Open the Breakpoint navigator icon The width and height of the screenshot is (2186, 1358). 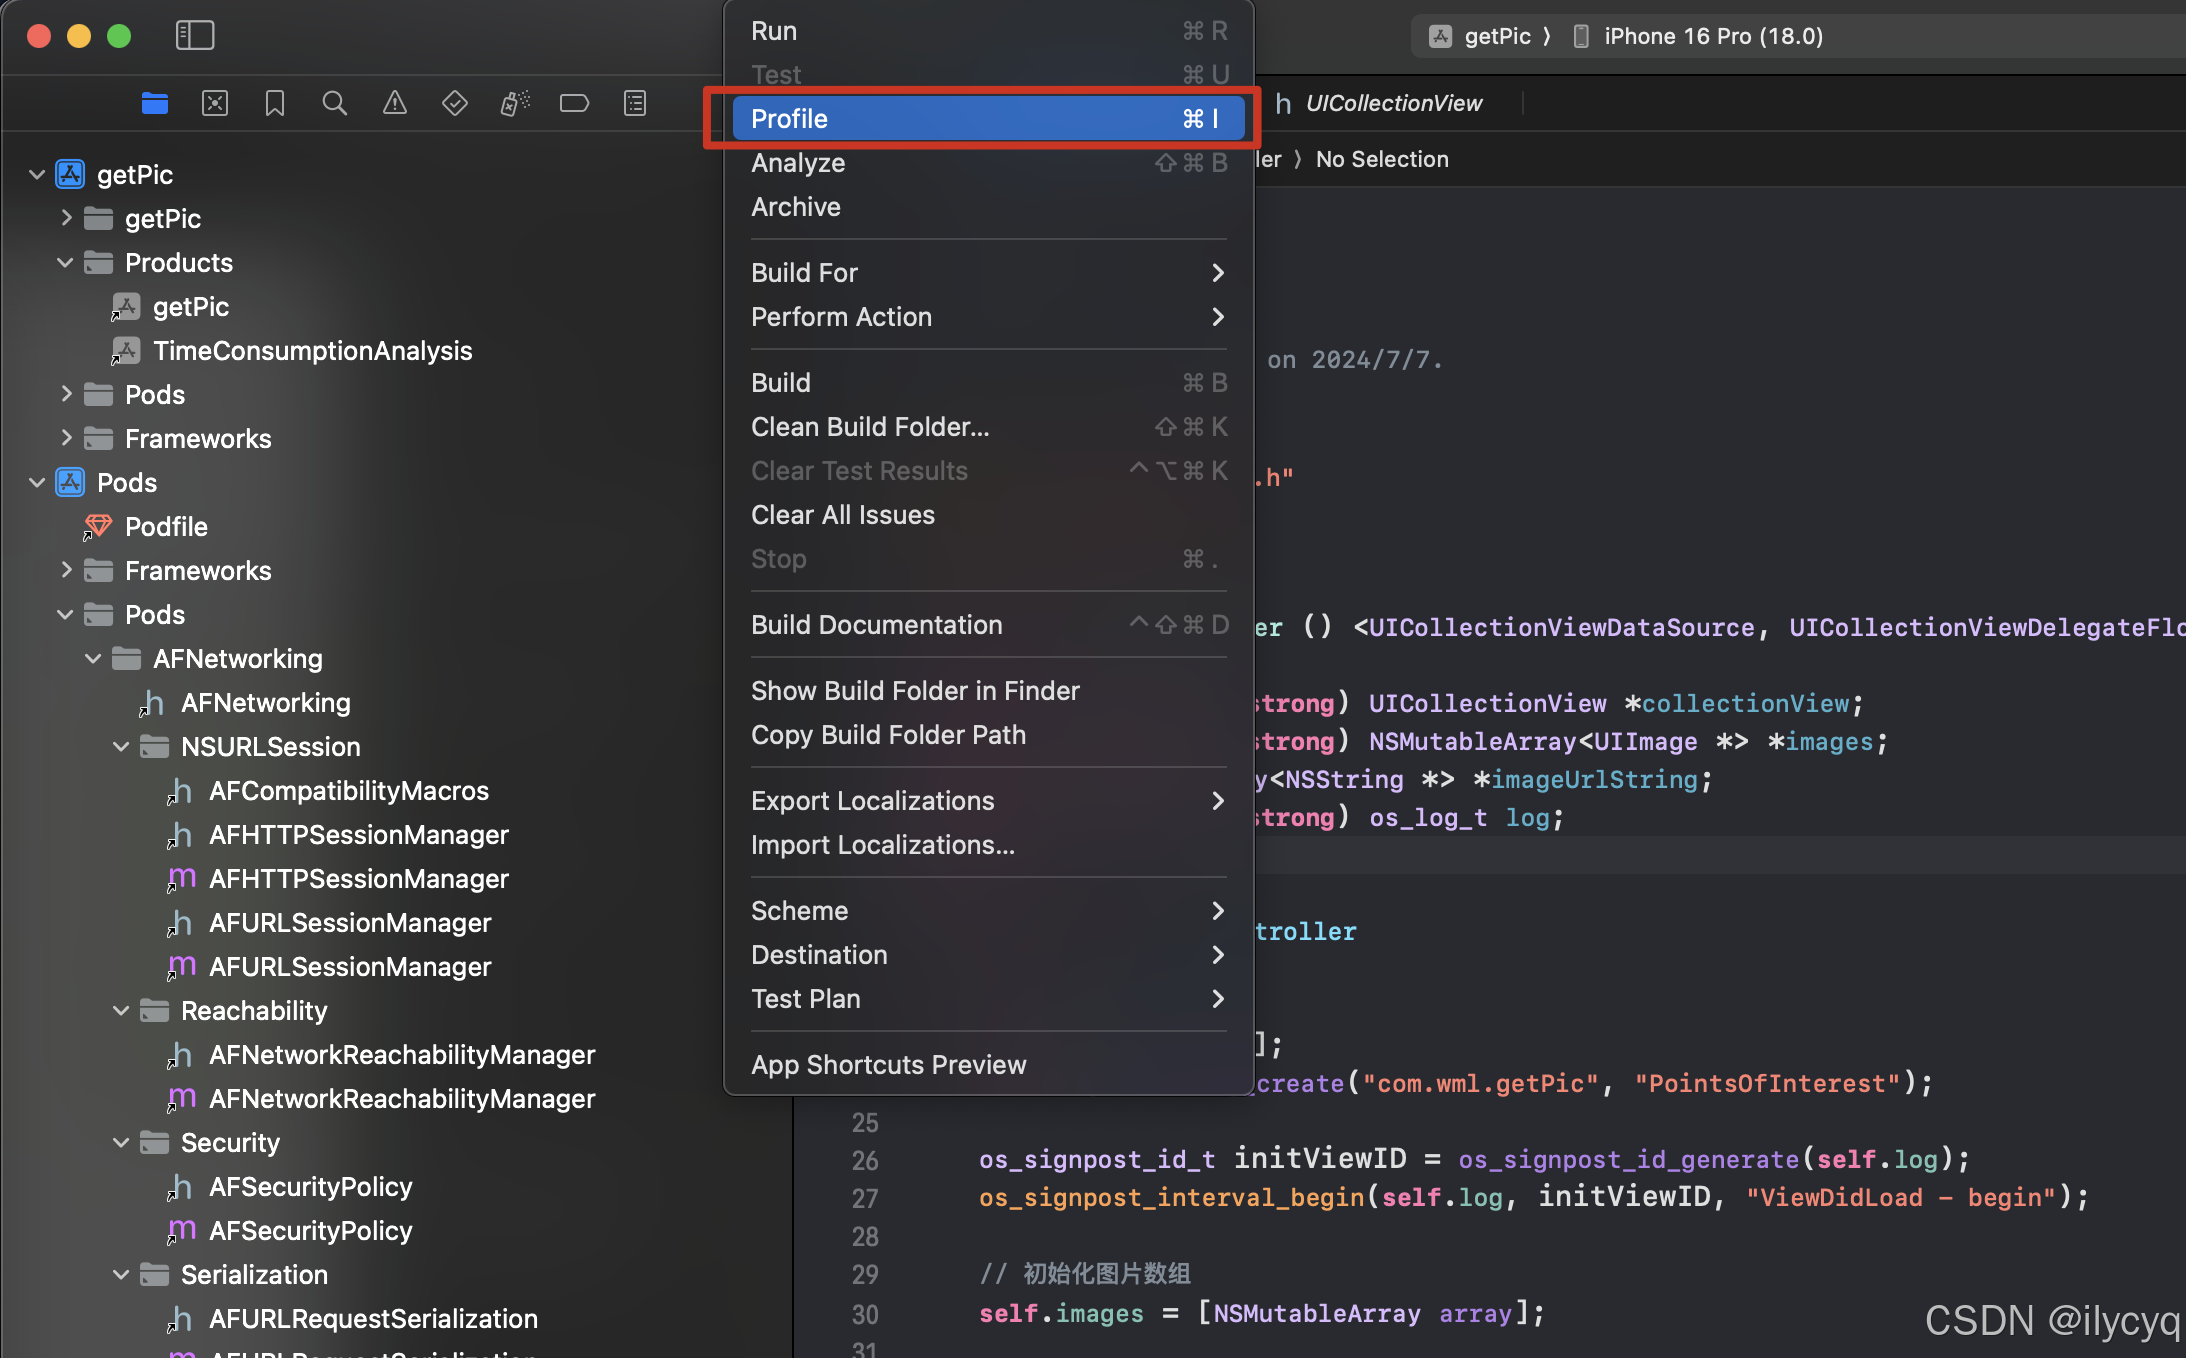tap(575, 103)
